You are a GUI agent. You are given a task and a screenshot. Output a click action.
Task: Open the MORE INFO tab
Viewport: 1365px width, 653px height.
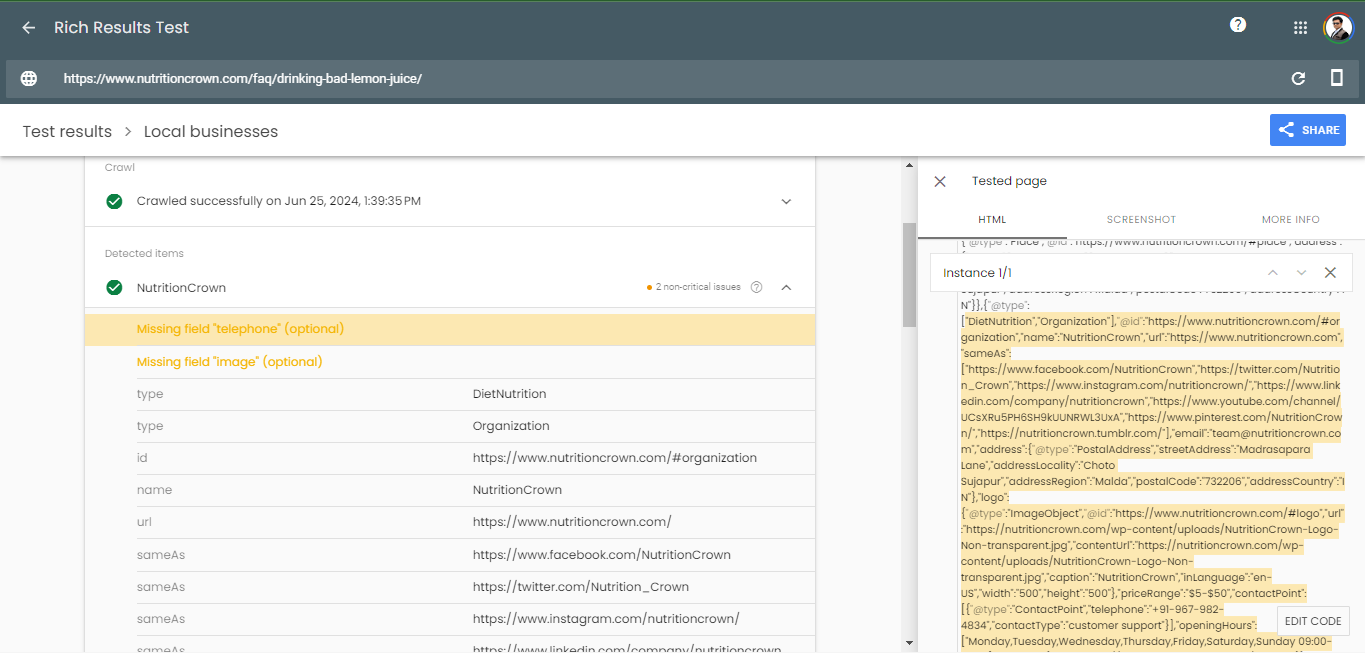tap(1290, 220)
